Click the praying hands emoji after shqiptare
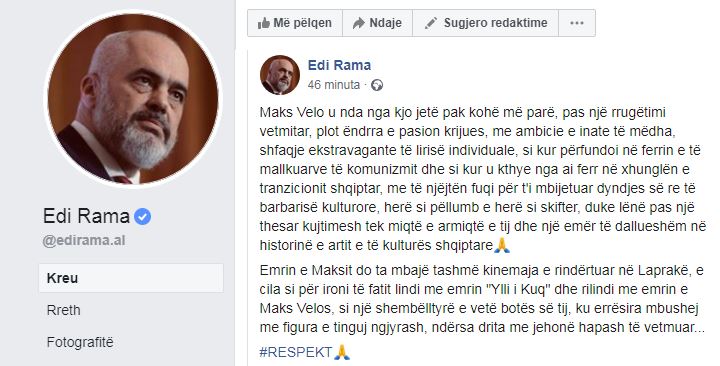Viewport: 720px width, 366px height. coord(502,246)
